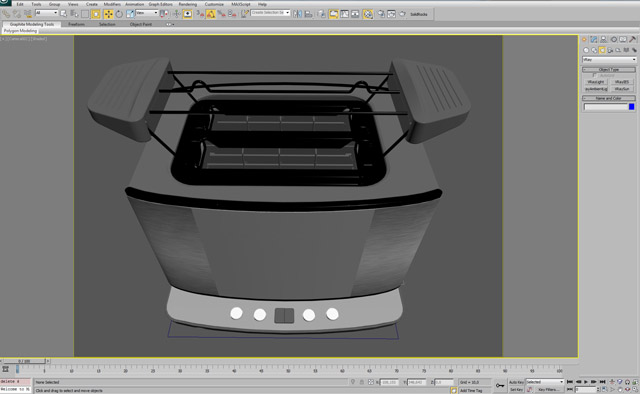The height and width of the screenshot is (394, 640).
Task: Open the Selected key filter dropdown
Action: (x=544, y=382)
